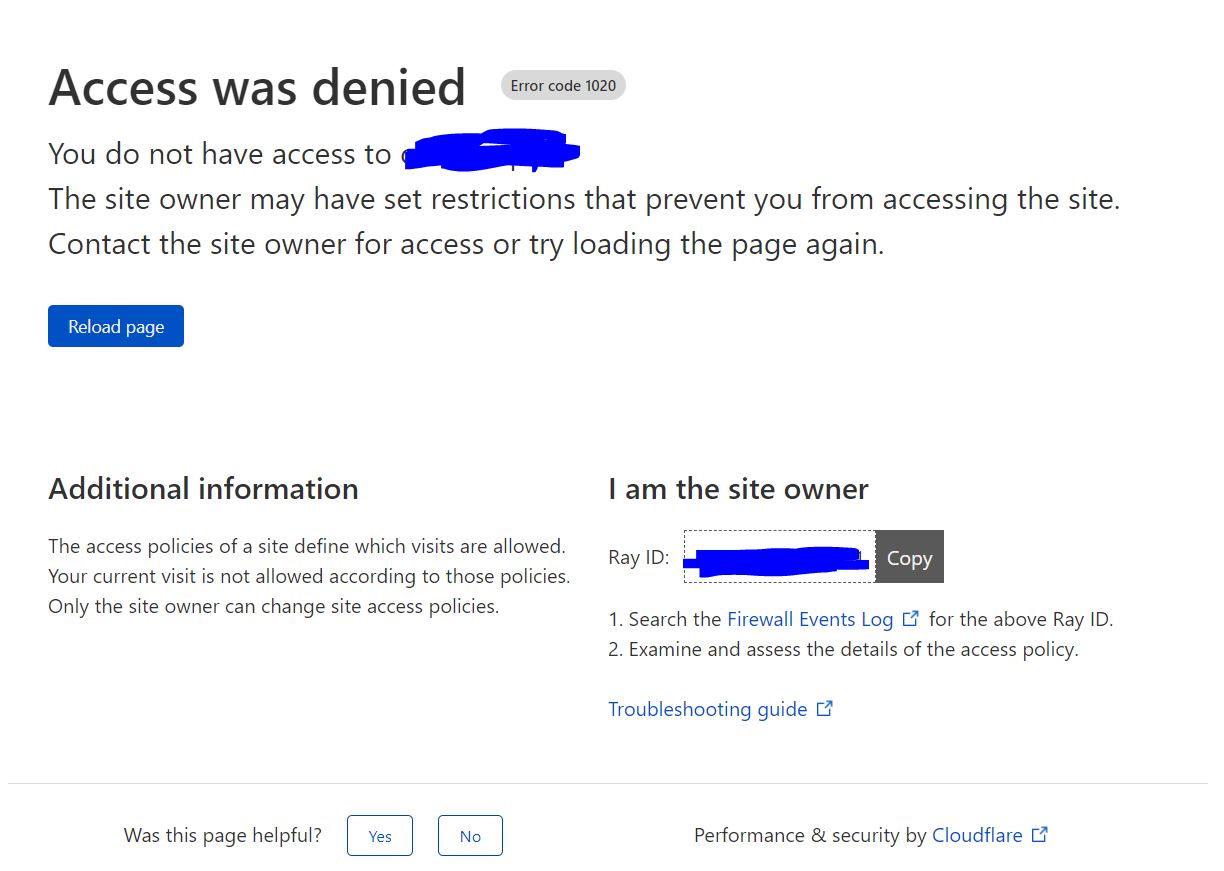Viewport: 1224px width, 871px height.
Task: Click the Performance & security by text
Action: point(810,835)
